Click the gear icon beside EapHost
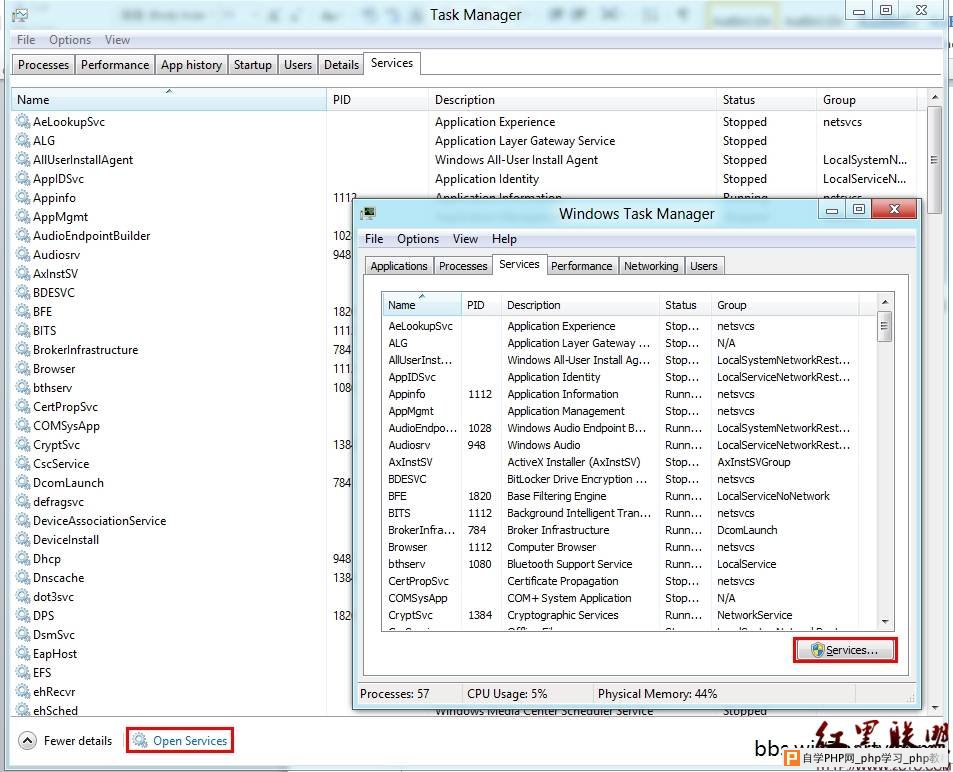 [x=23, y=653]
